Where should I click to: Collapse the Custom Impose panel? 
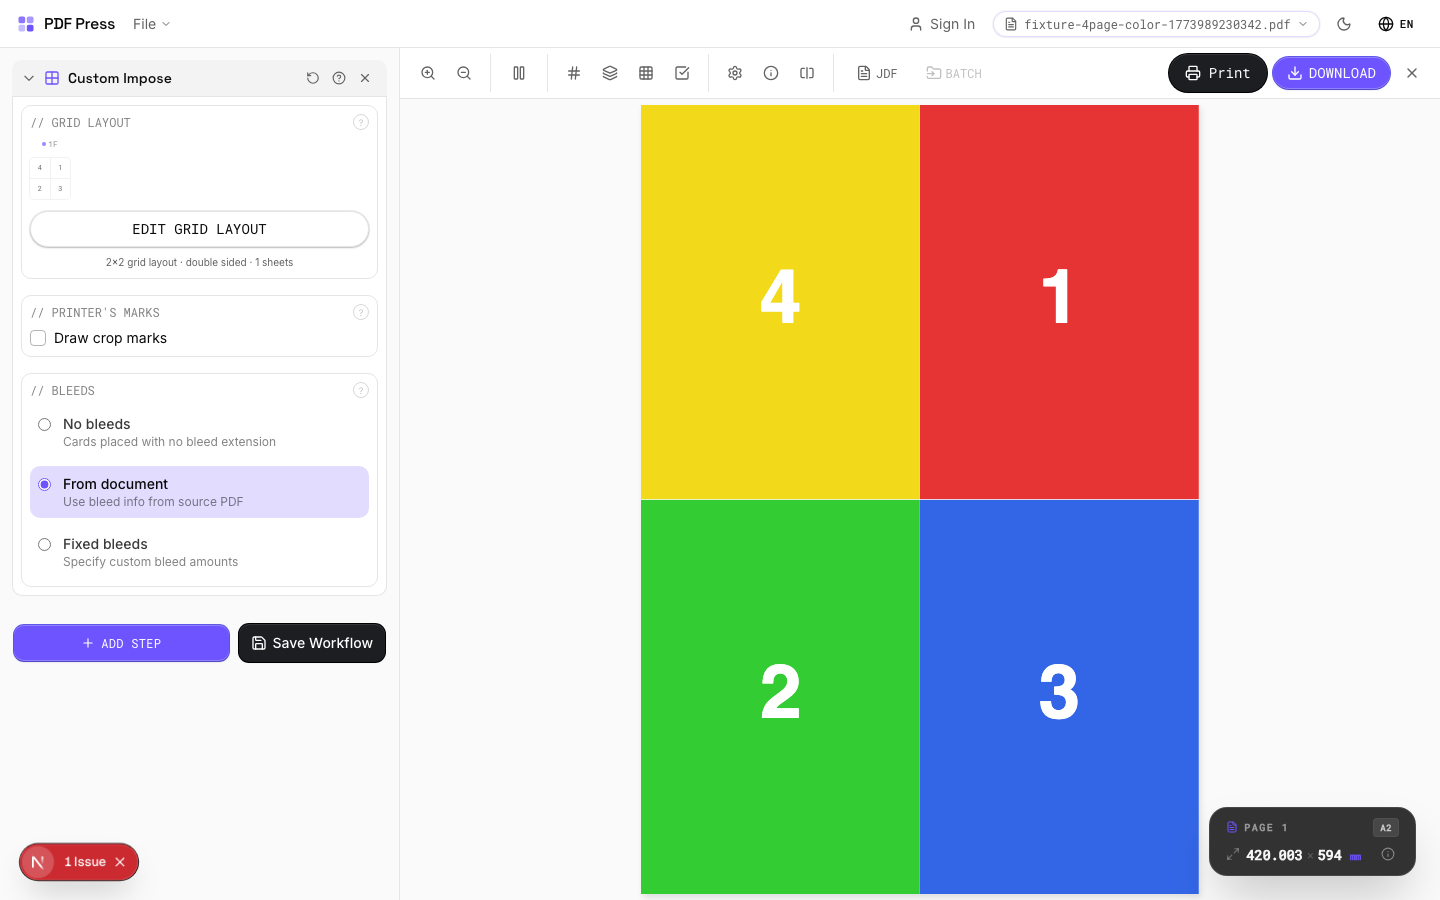[x=28, y=78]
